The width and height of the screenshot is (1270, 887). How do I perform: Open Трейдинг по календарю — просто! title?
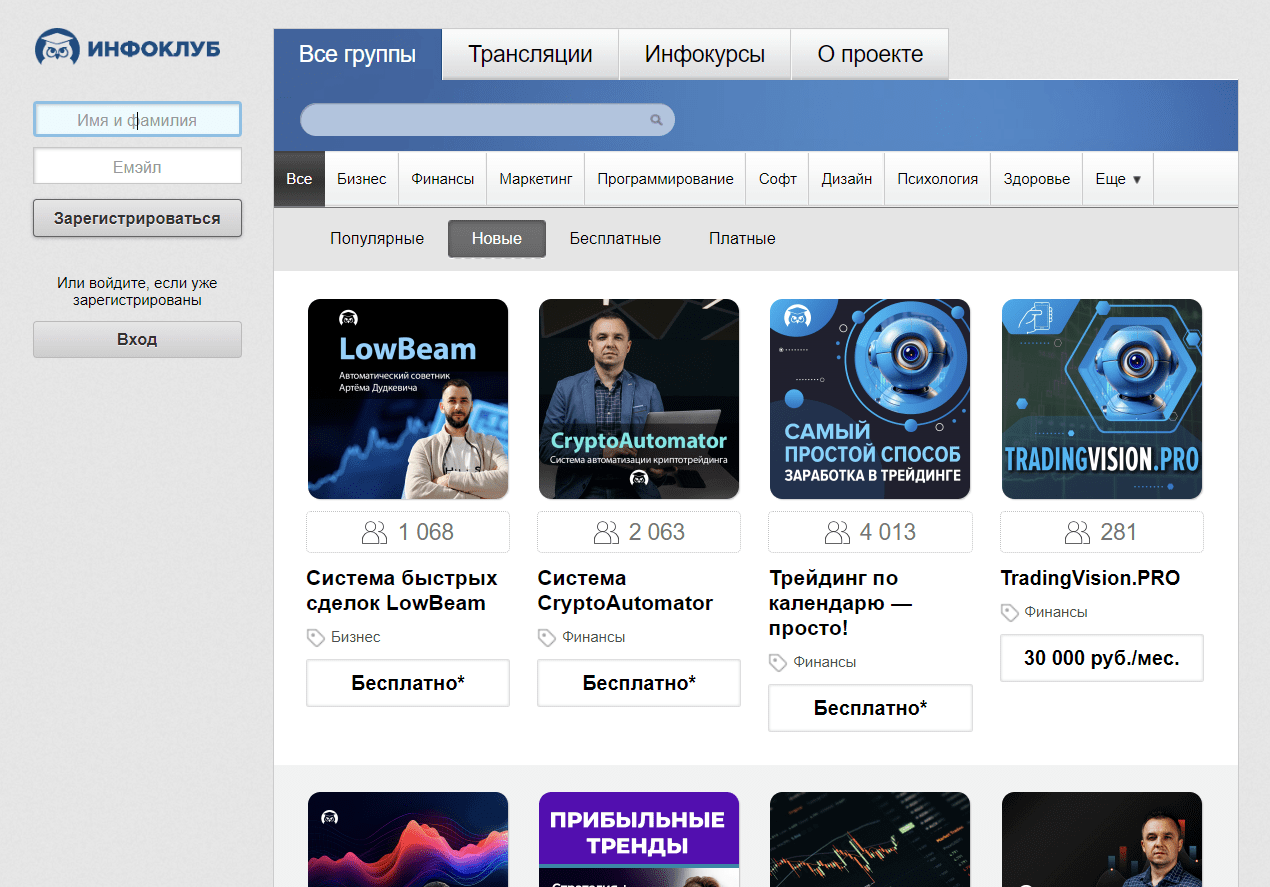tap(840, 603)
